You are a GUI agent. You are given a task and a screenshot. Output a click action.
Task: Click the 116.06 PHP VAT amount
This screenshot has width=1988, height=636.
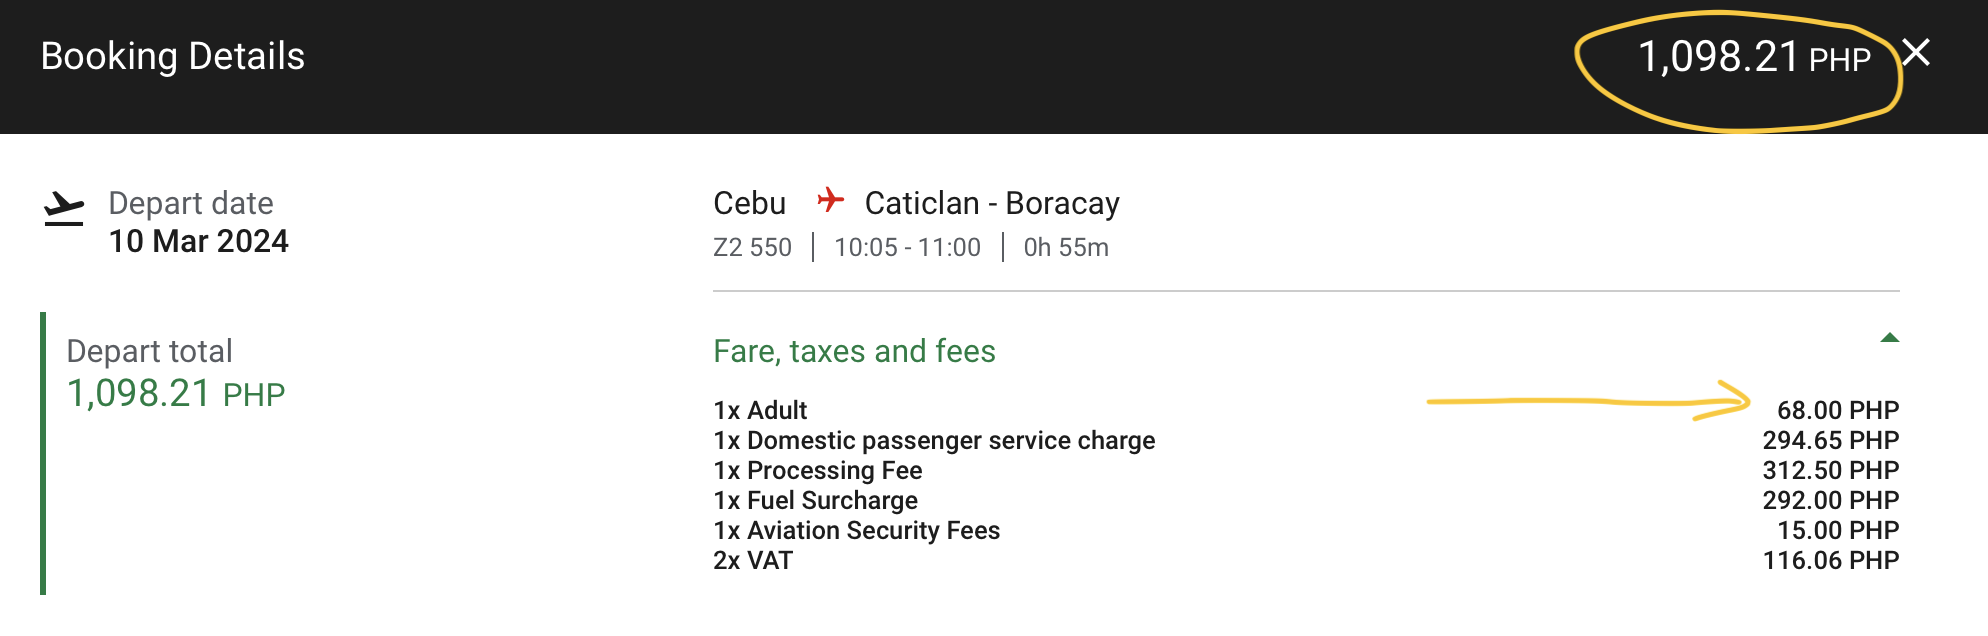(1830, 560)
